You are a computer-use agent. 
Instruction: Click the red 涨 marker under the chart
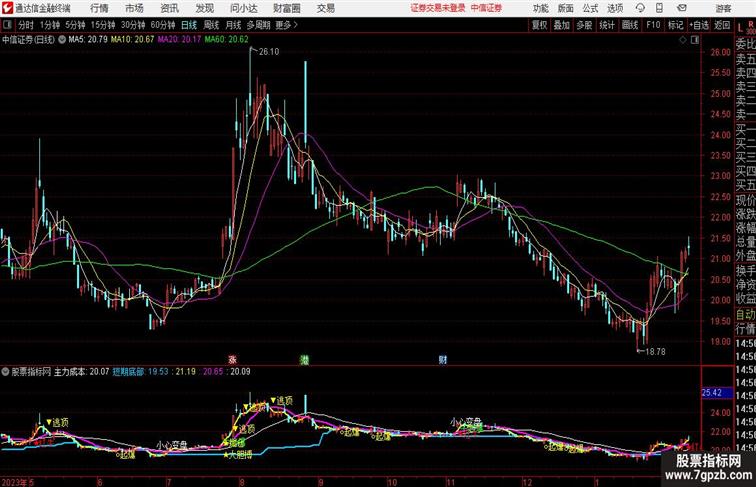[x=232, y=359]
